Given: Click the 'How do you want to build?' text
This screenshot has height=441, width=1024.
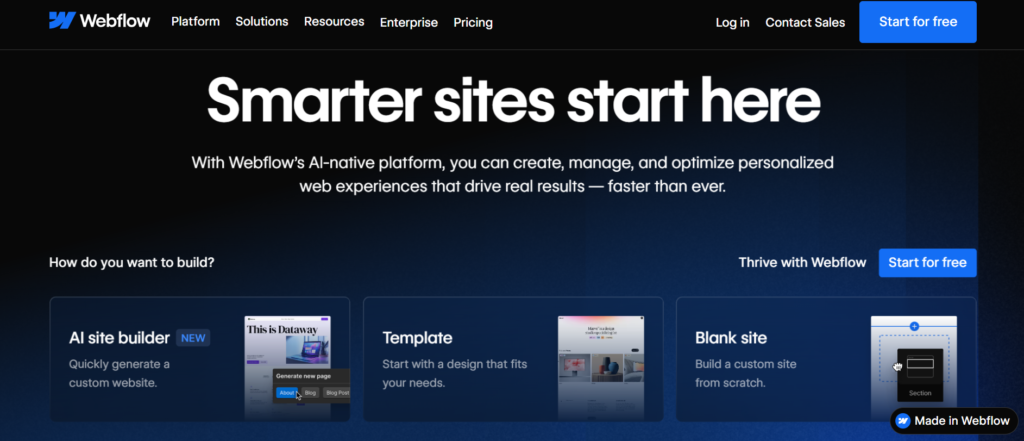Looking at the screenshot, I should click(131, 263).
